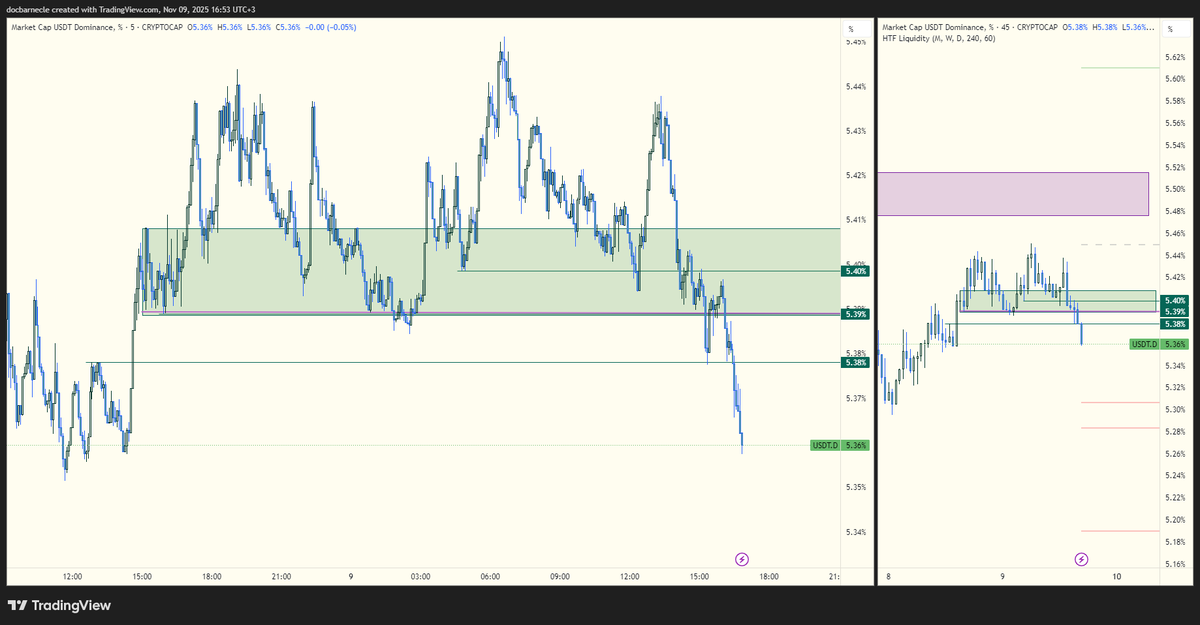The image size is (1200, 625).
Task: Select the 5.38% line label on the 5-minute chart axis
Action: click(x=856, y=363)
